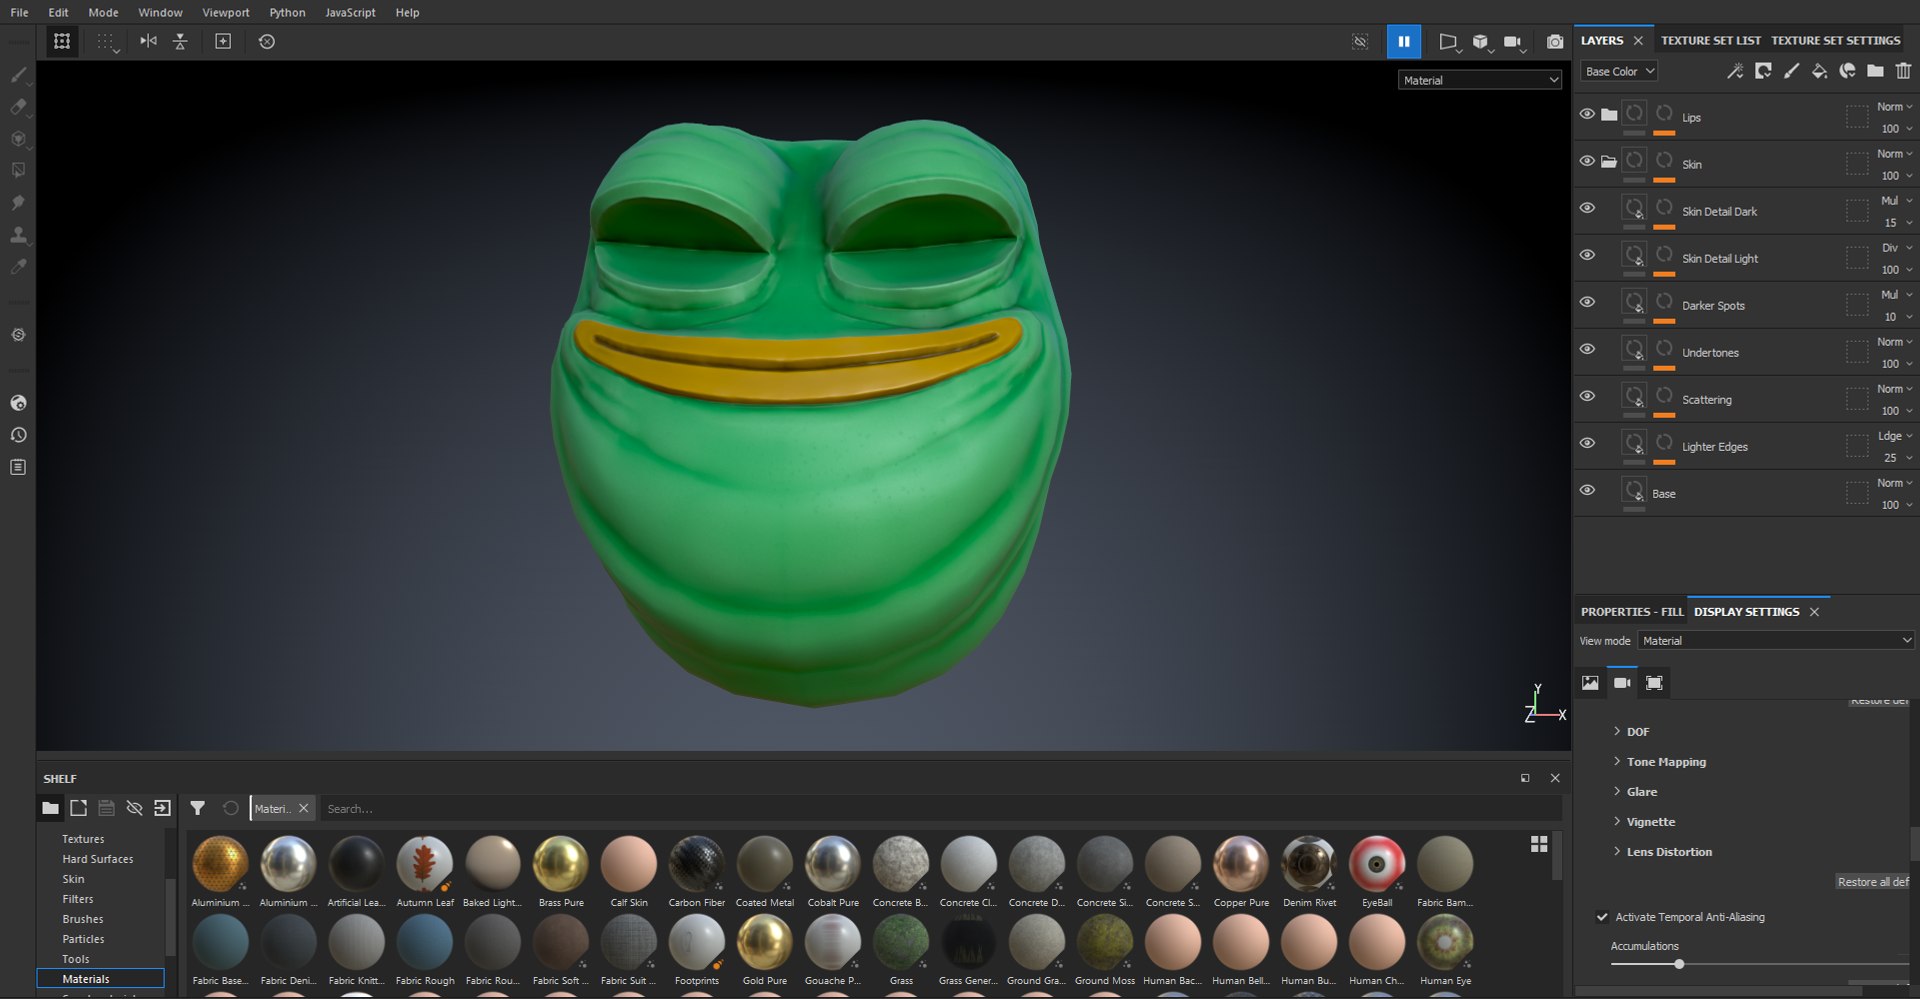Screen dimensions: 1920x999
Task: Hide the Scattering layer
Action: coord(1587,396)
